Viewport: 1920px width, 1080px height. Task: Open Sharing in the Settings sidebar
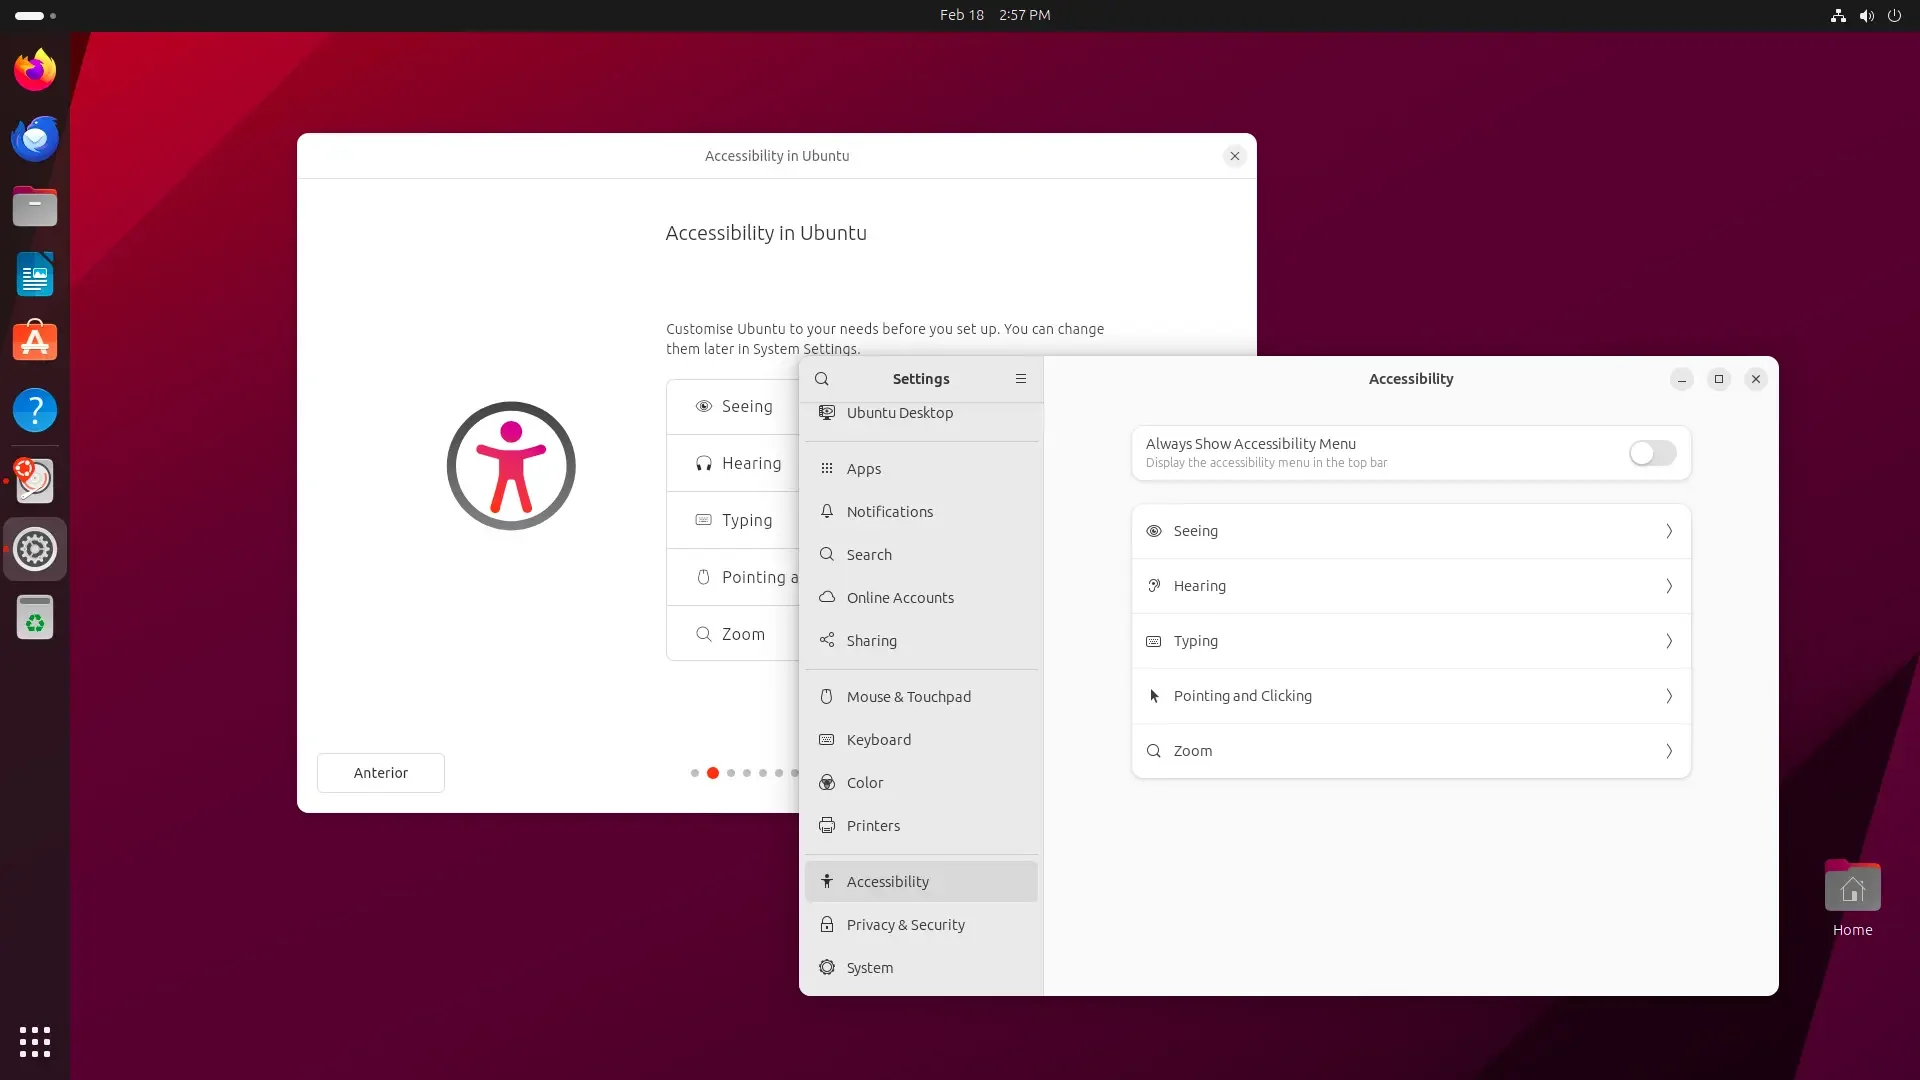[921, 641]
